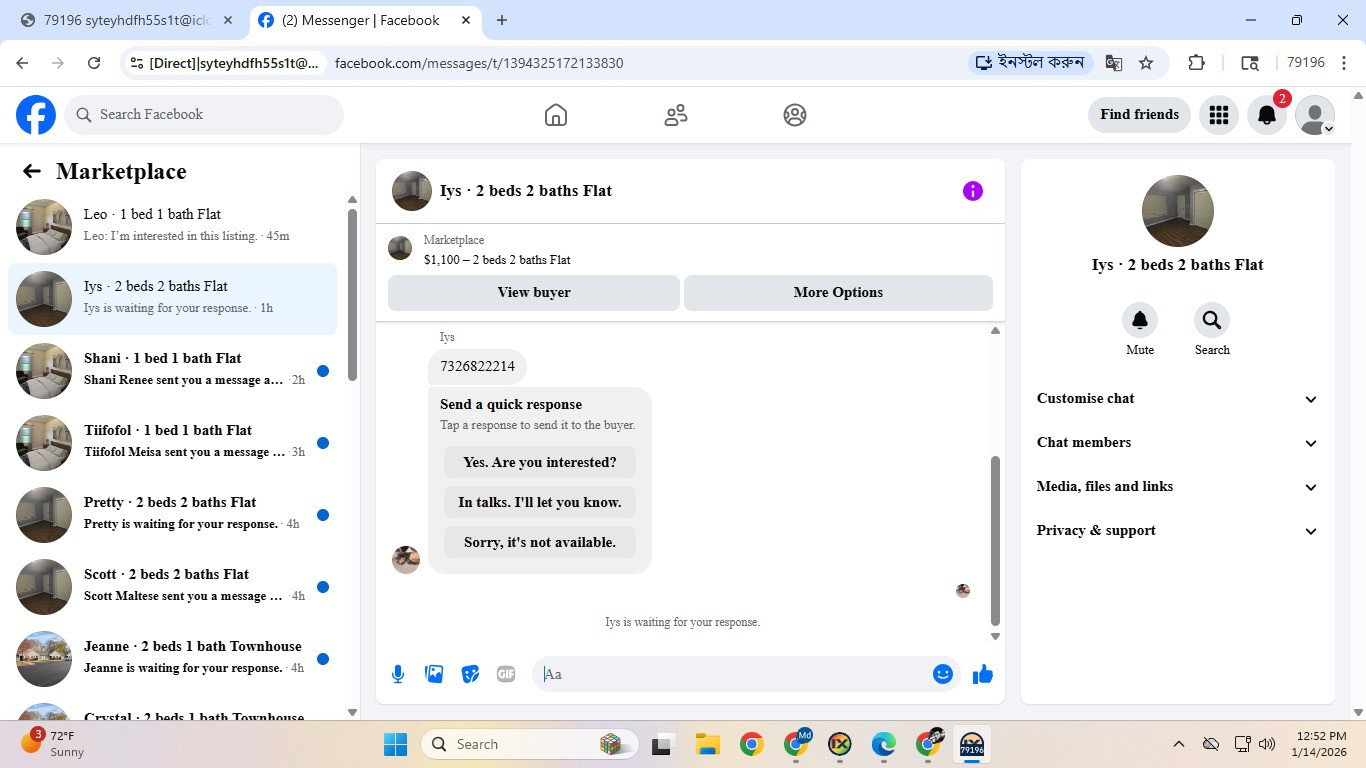Click the Marketplace list scrollbar thumb

pos(352,294)
